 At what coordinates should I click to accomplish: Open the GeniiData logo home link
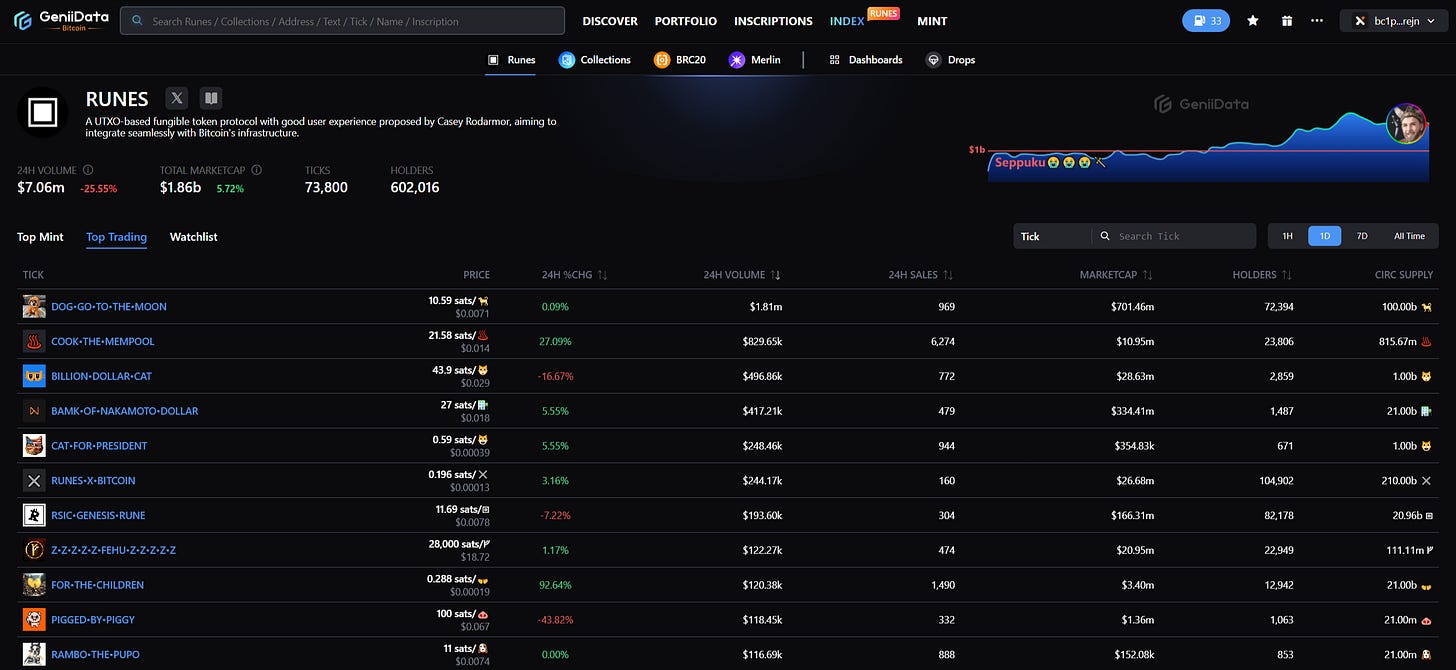click(x=61, y=20)
